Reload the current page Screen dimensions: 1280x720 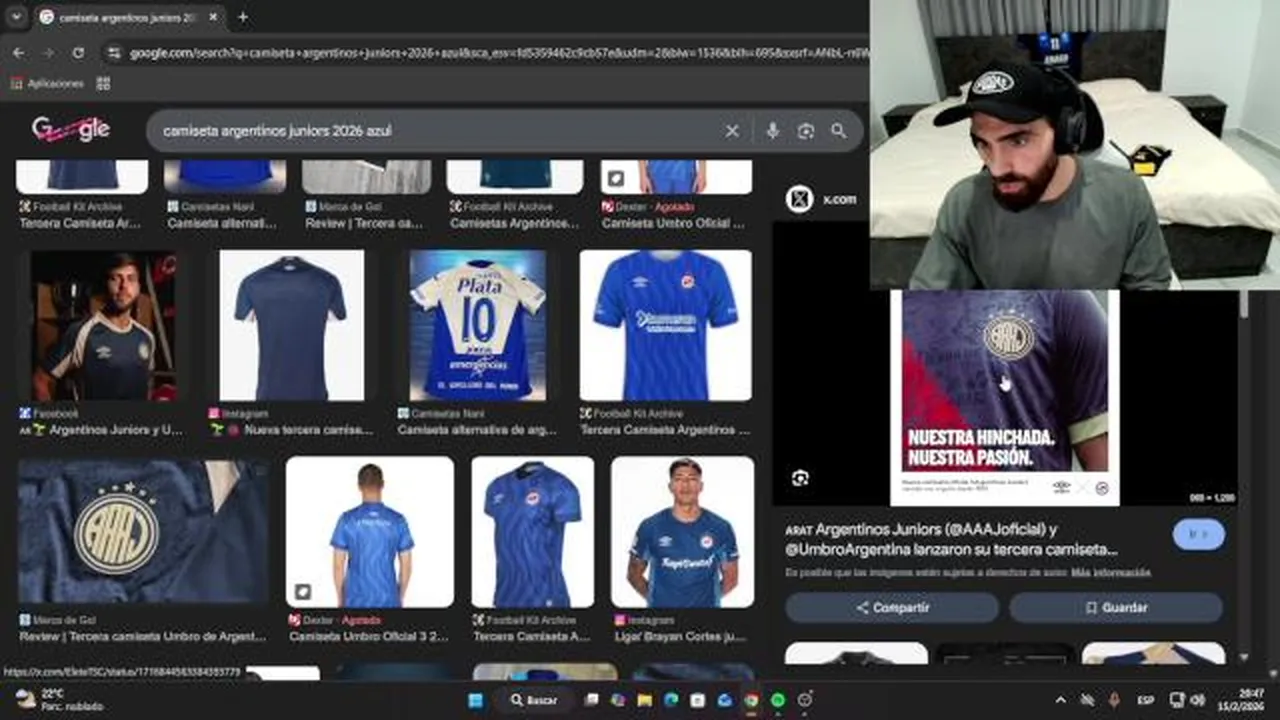pyautogui.click(x=78, y=52)
